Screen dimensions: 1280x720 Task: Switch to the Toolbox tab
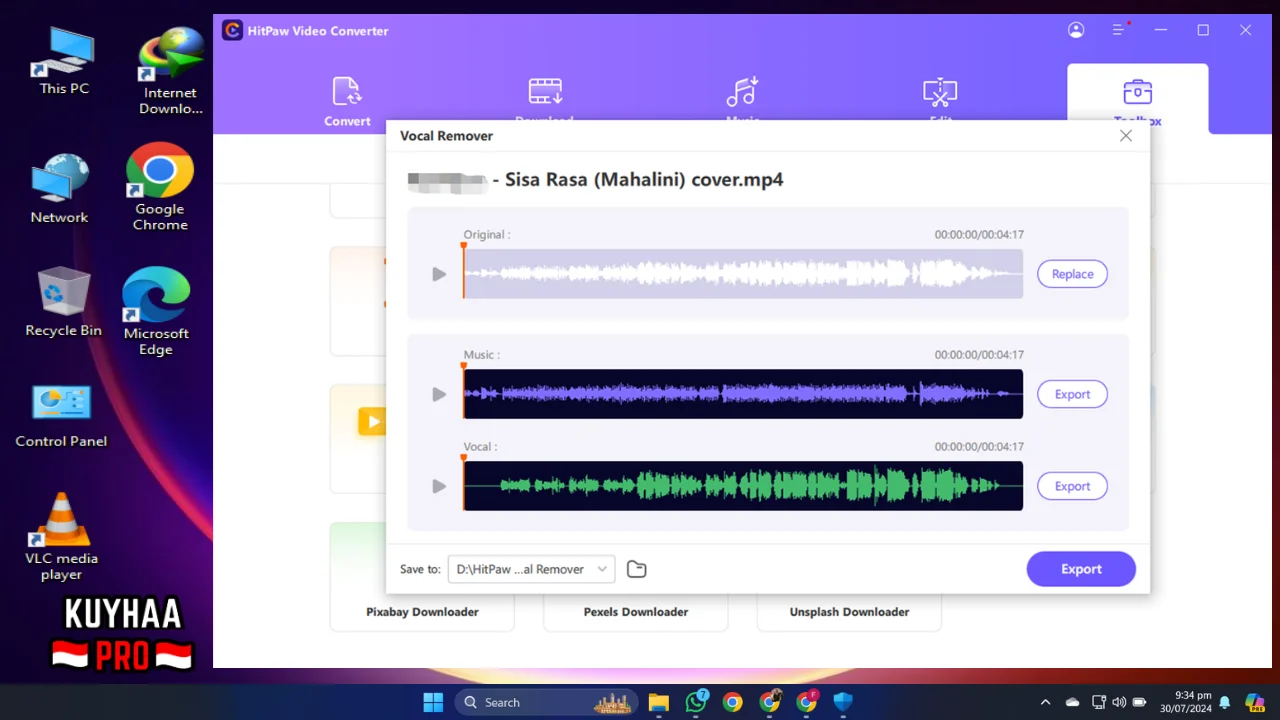1137,99
